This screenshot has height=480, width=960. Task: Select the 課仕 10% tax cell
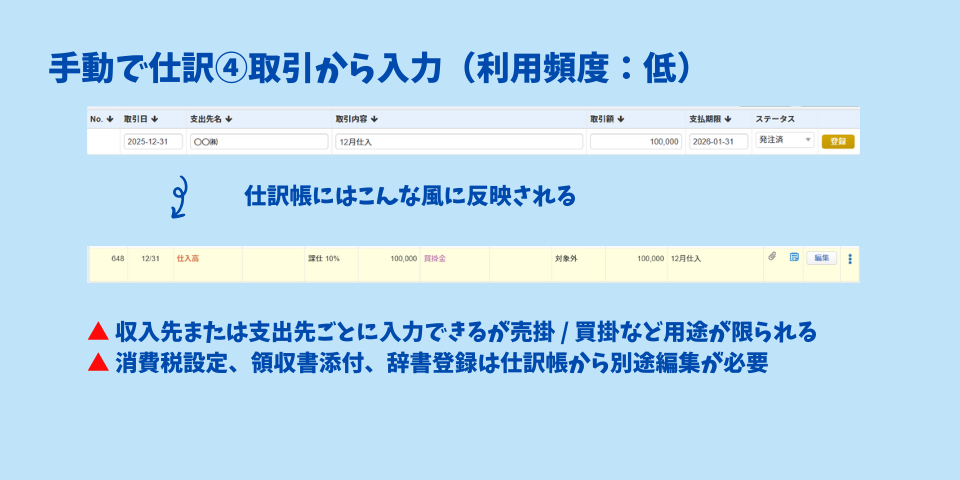(331, 264)
